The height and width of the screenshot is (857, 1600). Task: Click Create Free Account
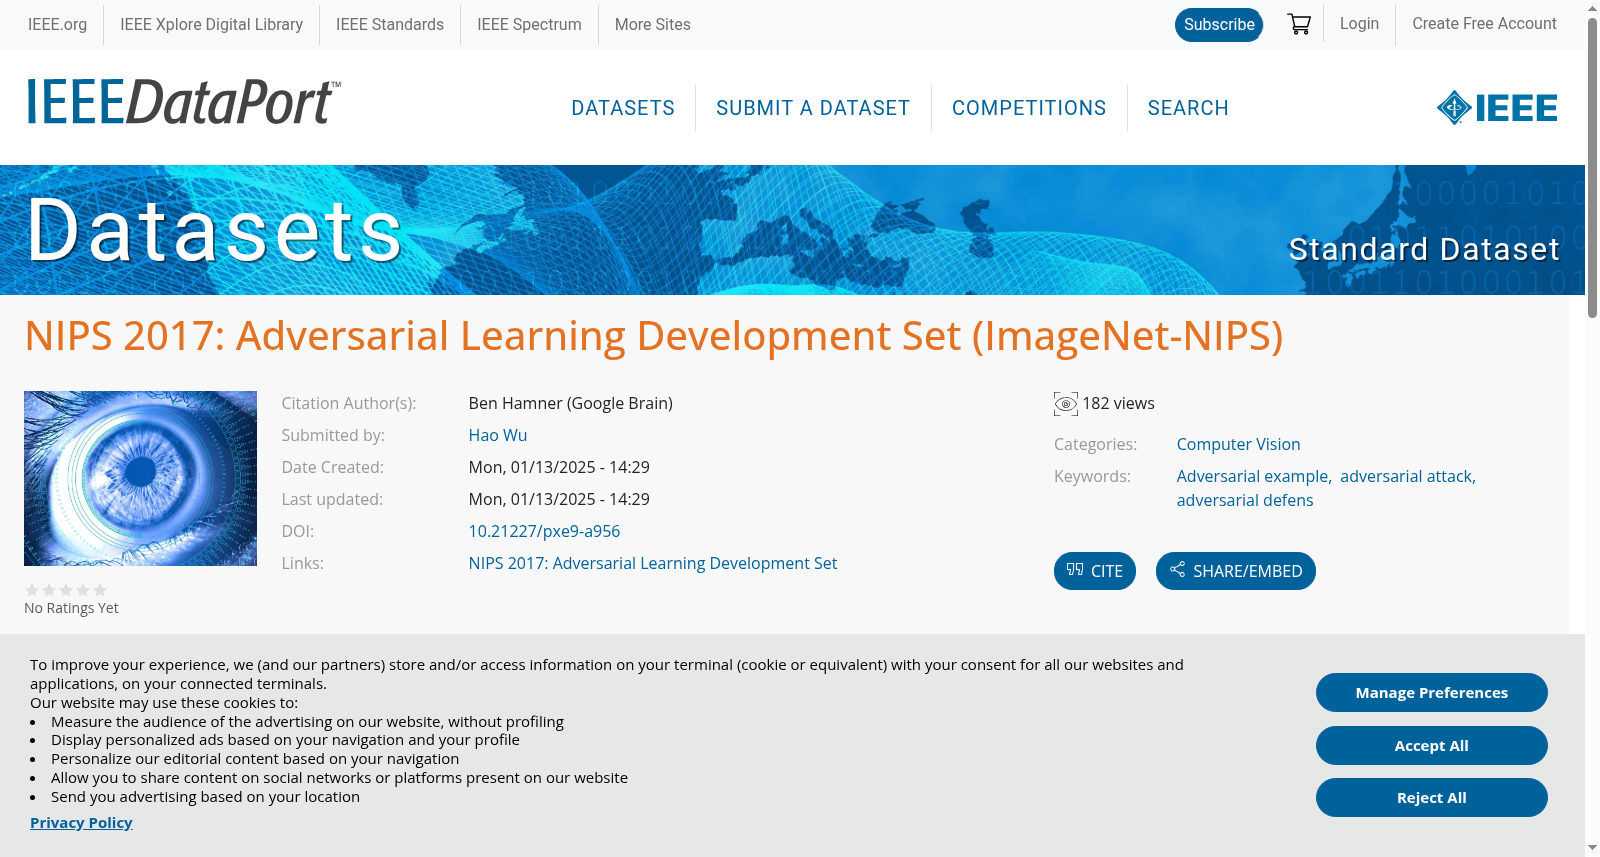pyautogui.click(x=1484, y=23)
